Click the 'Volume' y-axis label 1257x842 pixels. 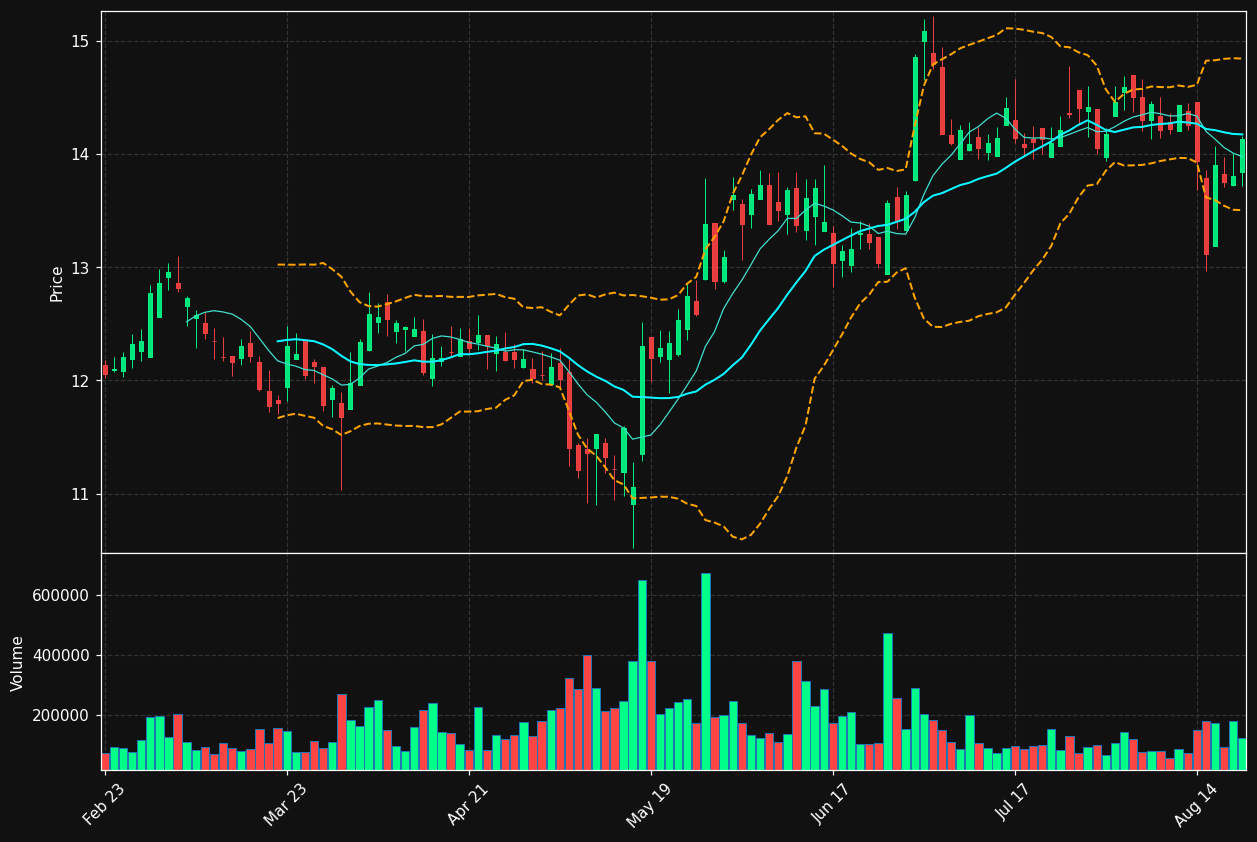coord(18,663)
